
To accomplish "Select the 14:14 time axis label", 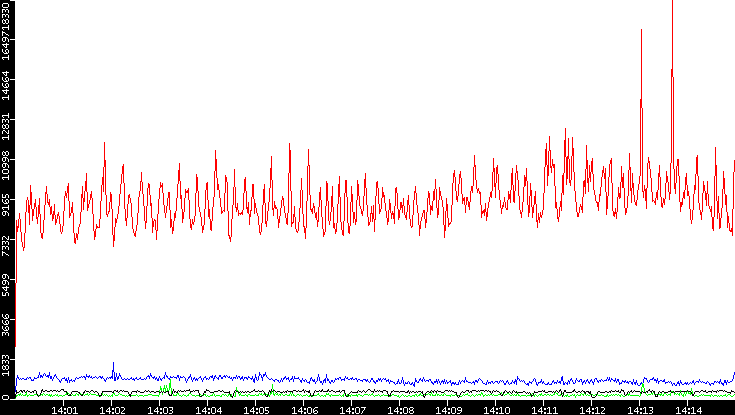I will coord(689,411).
